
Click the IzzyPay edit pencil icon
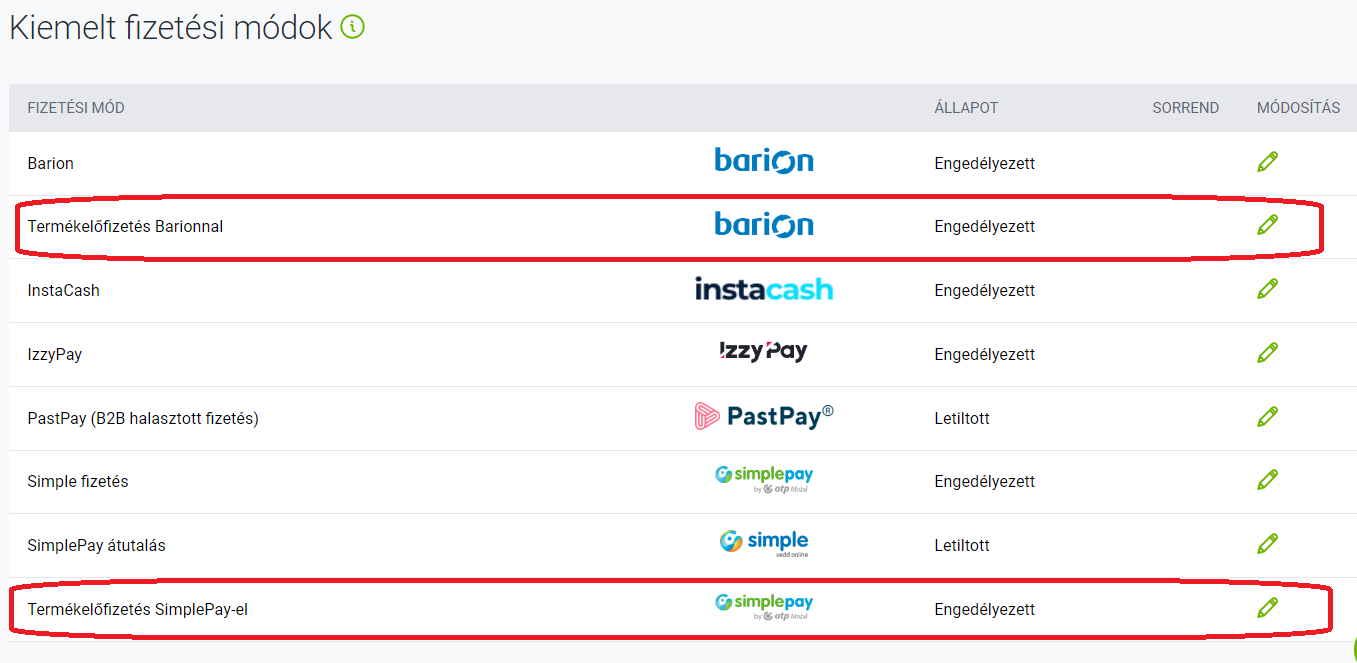coord(1268,353)
